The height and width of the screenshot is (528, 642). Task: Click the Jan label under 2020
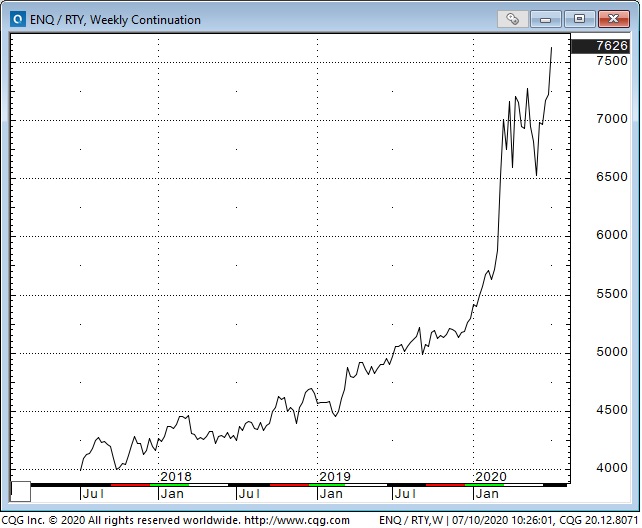point(487,494)
